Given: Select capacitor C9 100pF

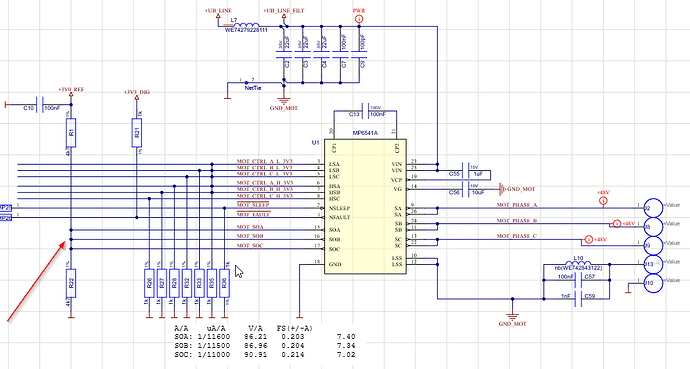Looking at the screenshot, I should pos(359,55).
